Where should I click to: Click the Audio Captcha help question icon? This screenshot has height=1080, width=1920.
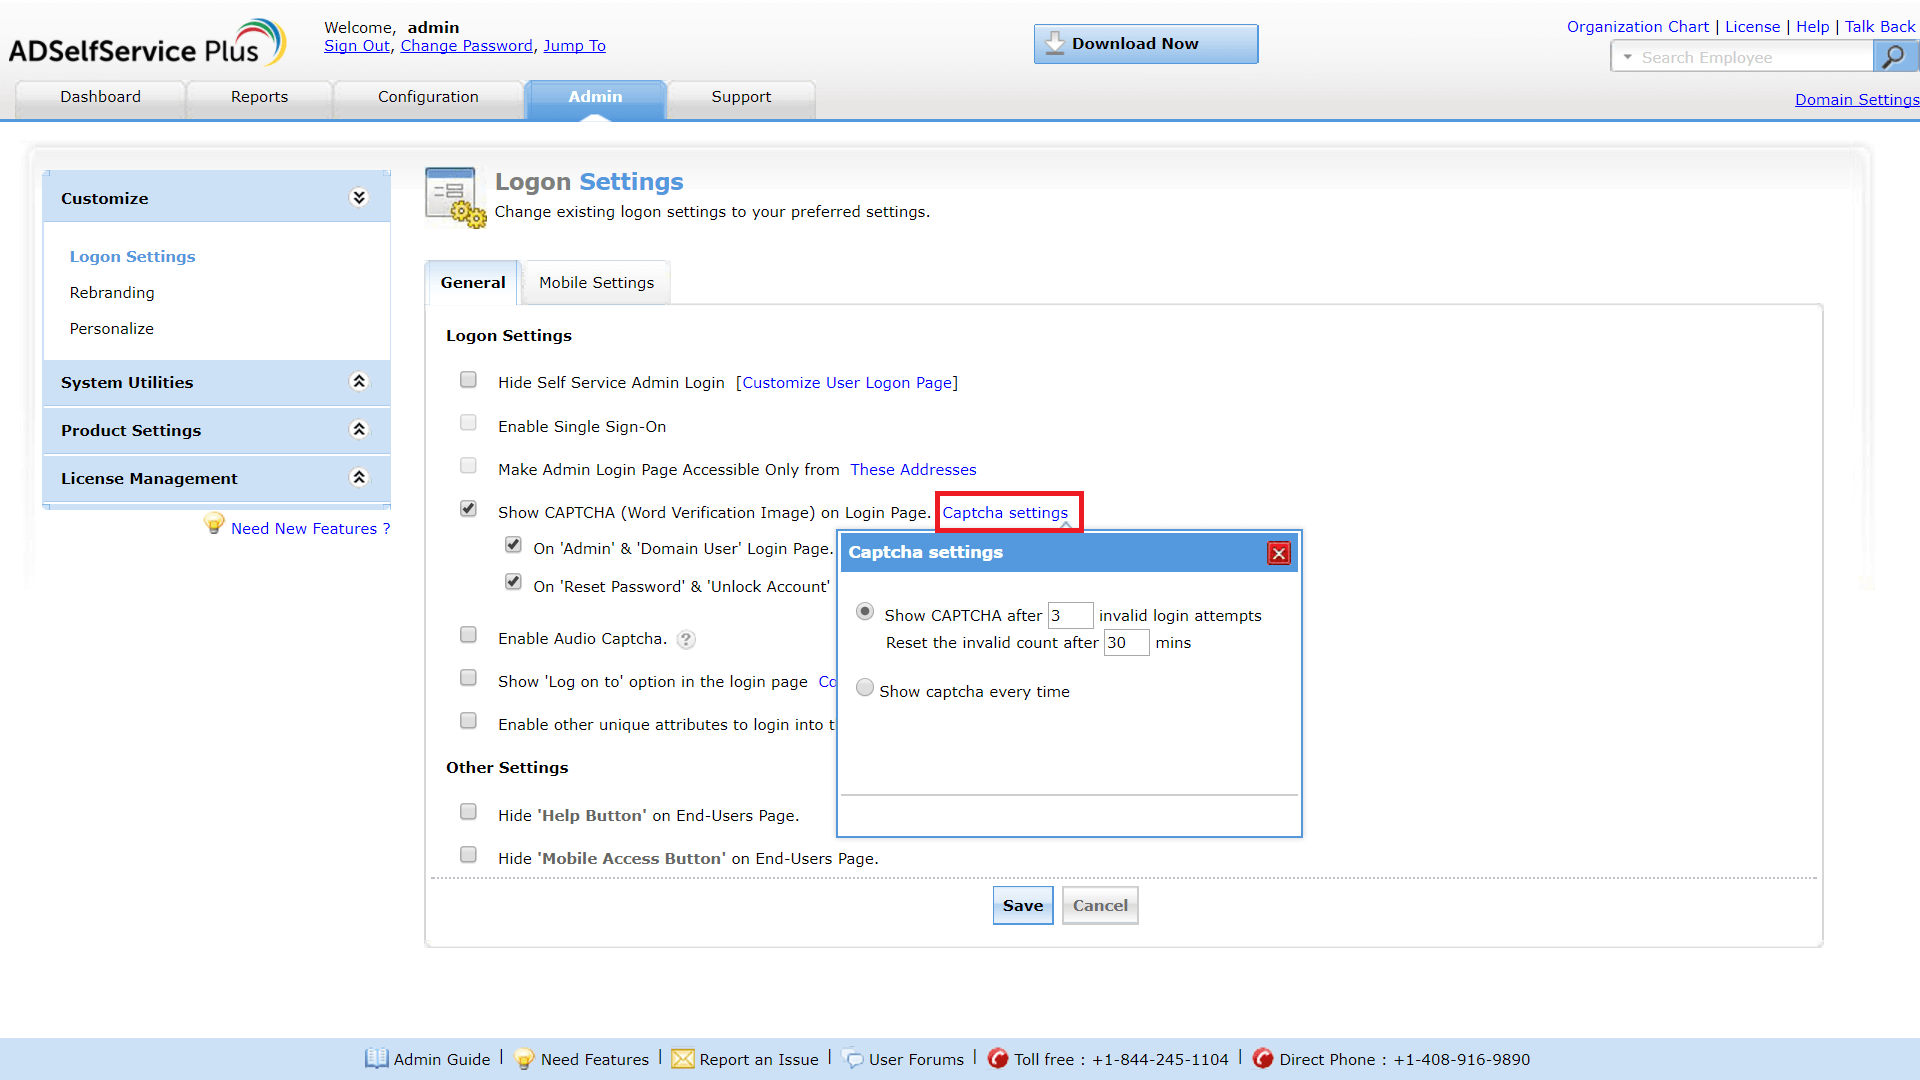click(686, 639)
